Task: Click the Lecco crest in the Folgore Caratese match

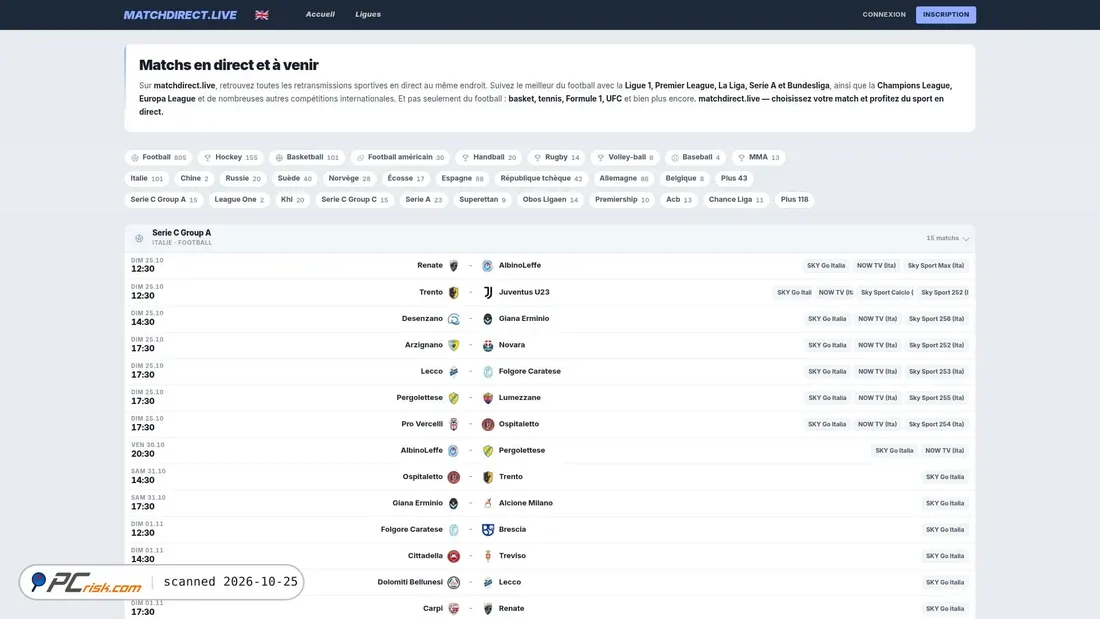Action: 454,371
